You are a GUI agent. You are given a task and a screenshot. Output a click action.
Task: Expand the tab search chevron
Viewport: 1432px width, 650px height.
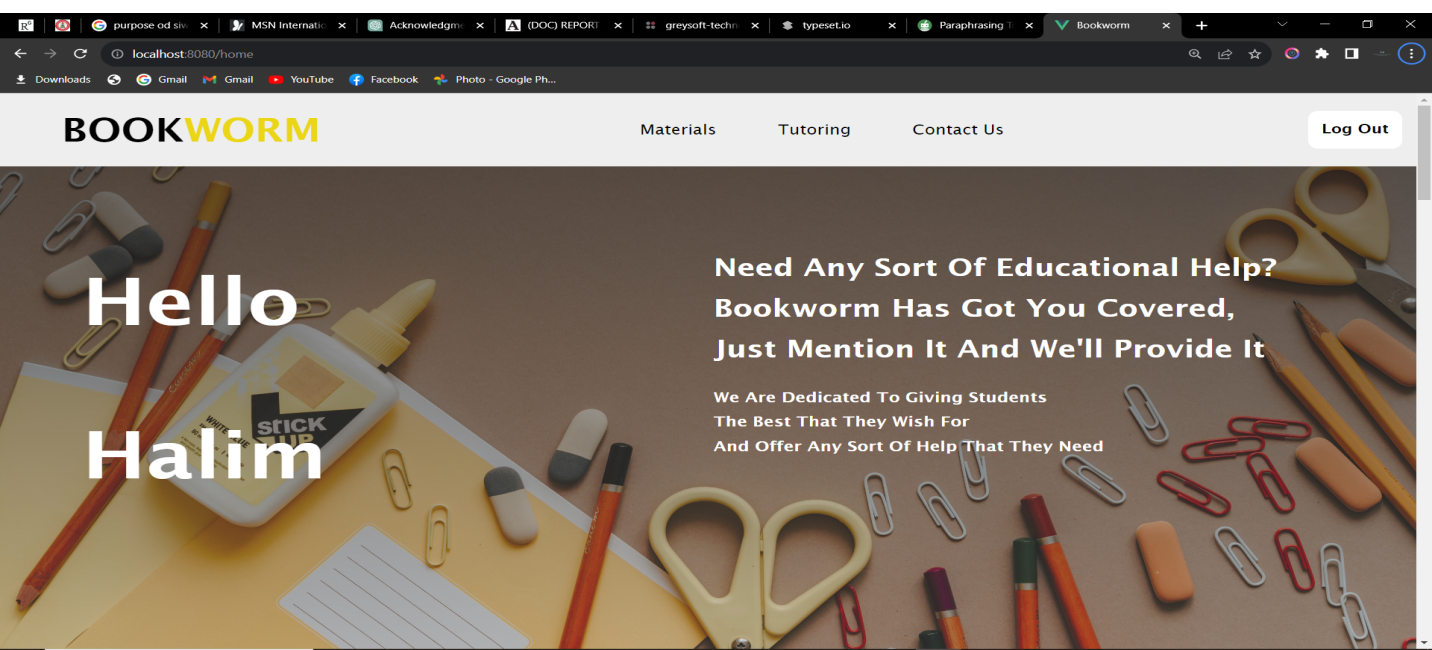[x=1282, y=24]
